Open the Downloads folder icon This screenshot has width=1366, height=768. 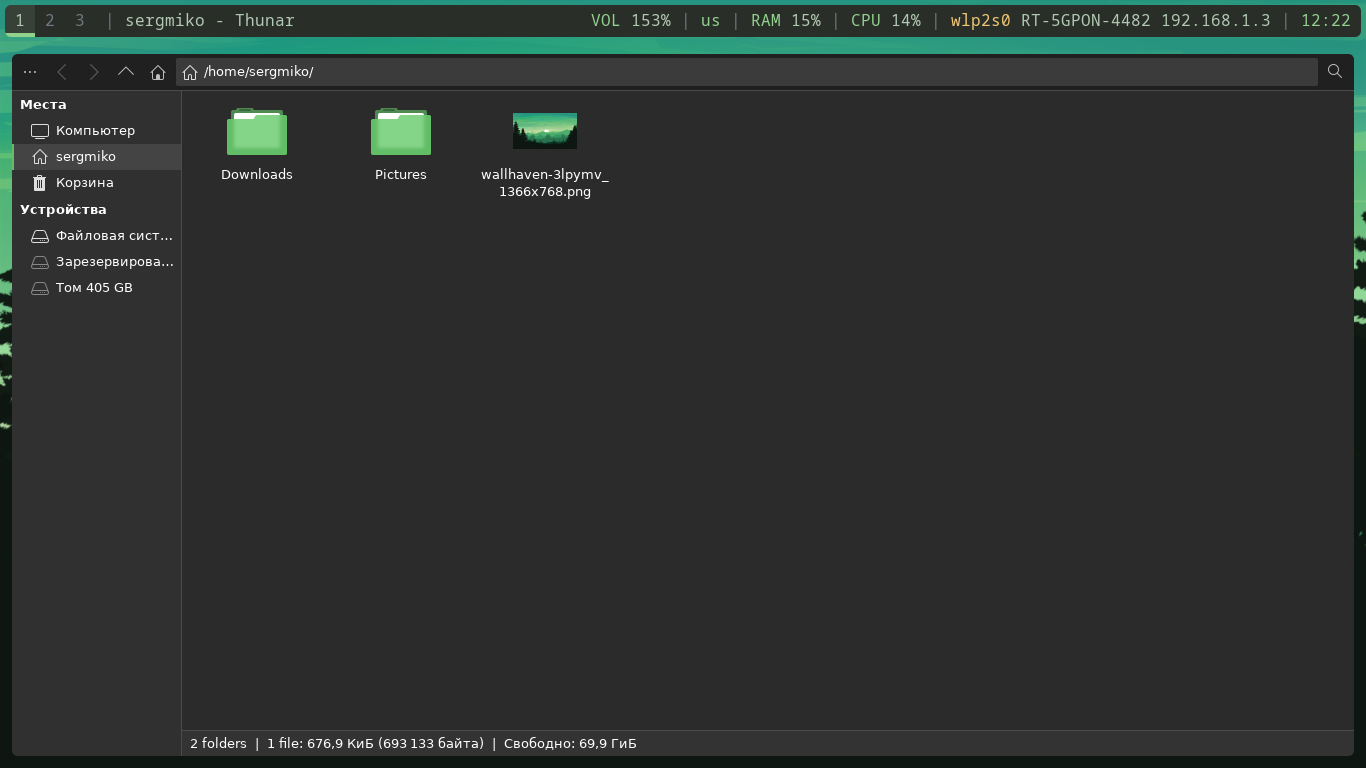click(257, 133)
